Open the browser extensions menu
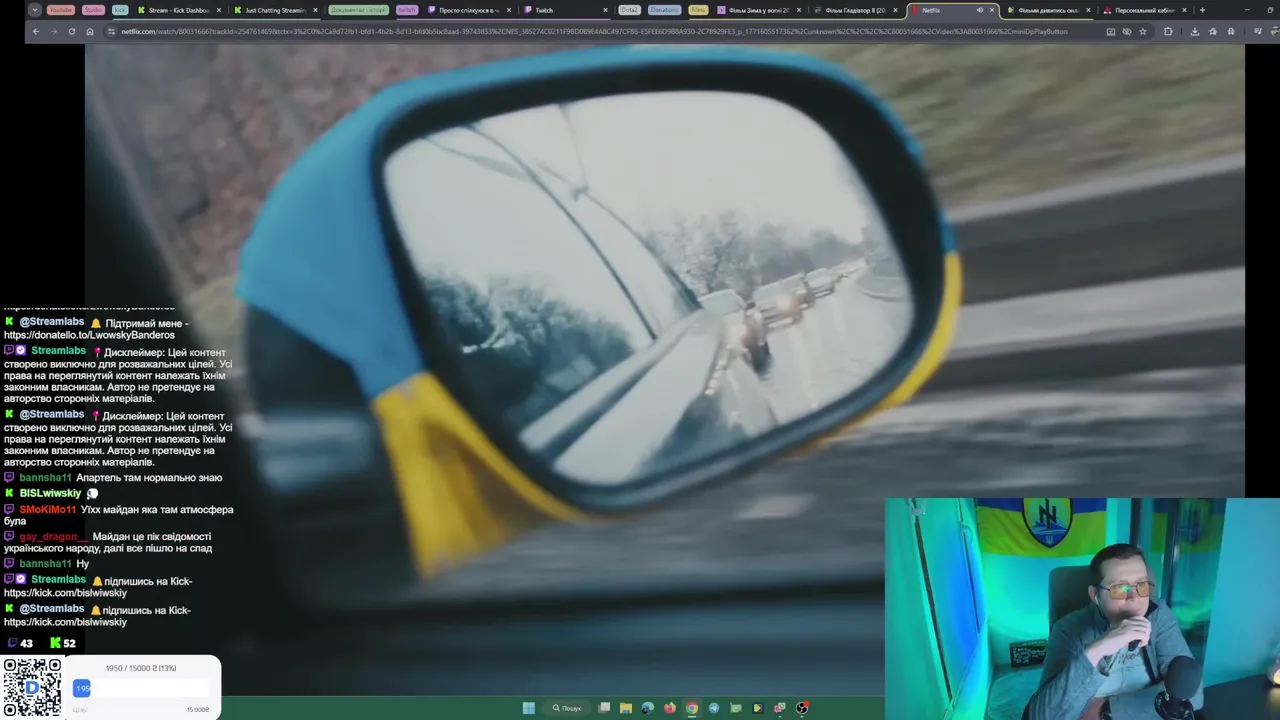Screen dimensions: 1280x720 coord(1168,31)
